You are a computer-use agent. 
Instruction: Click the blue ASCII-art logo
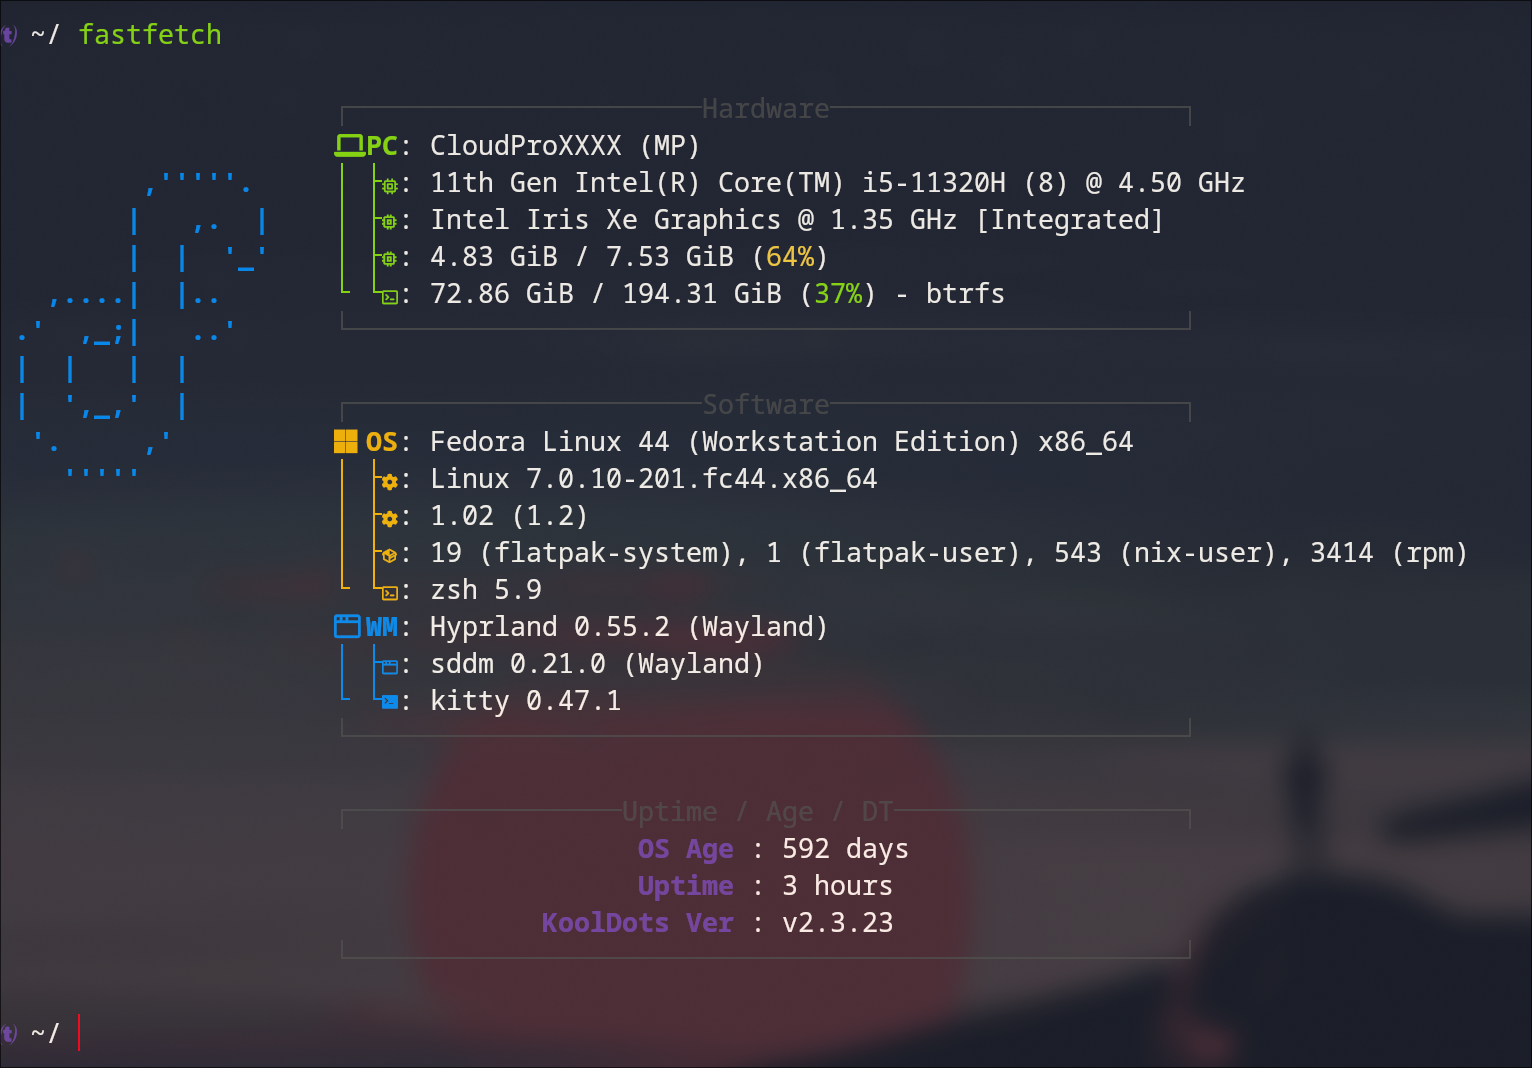[x=142, y=324]
